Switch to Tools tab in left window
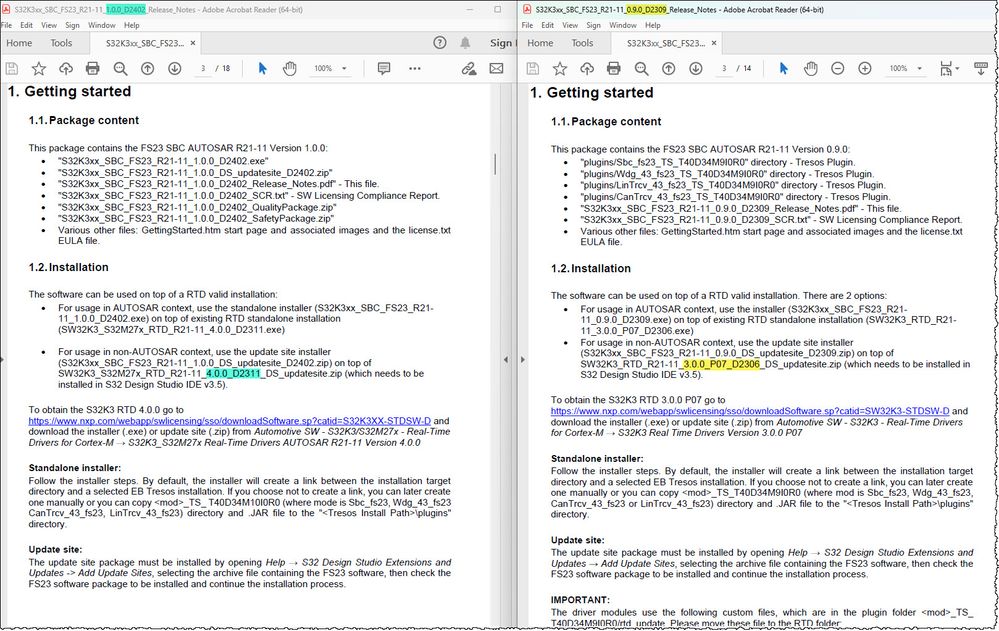 tap(61, 43)
